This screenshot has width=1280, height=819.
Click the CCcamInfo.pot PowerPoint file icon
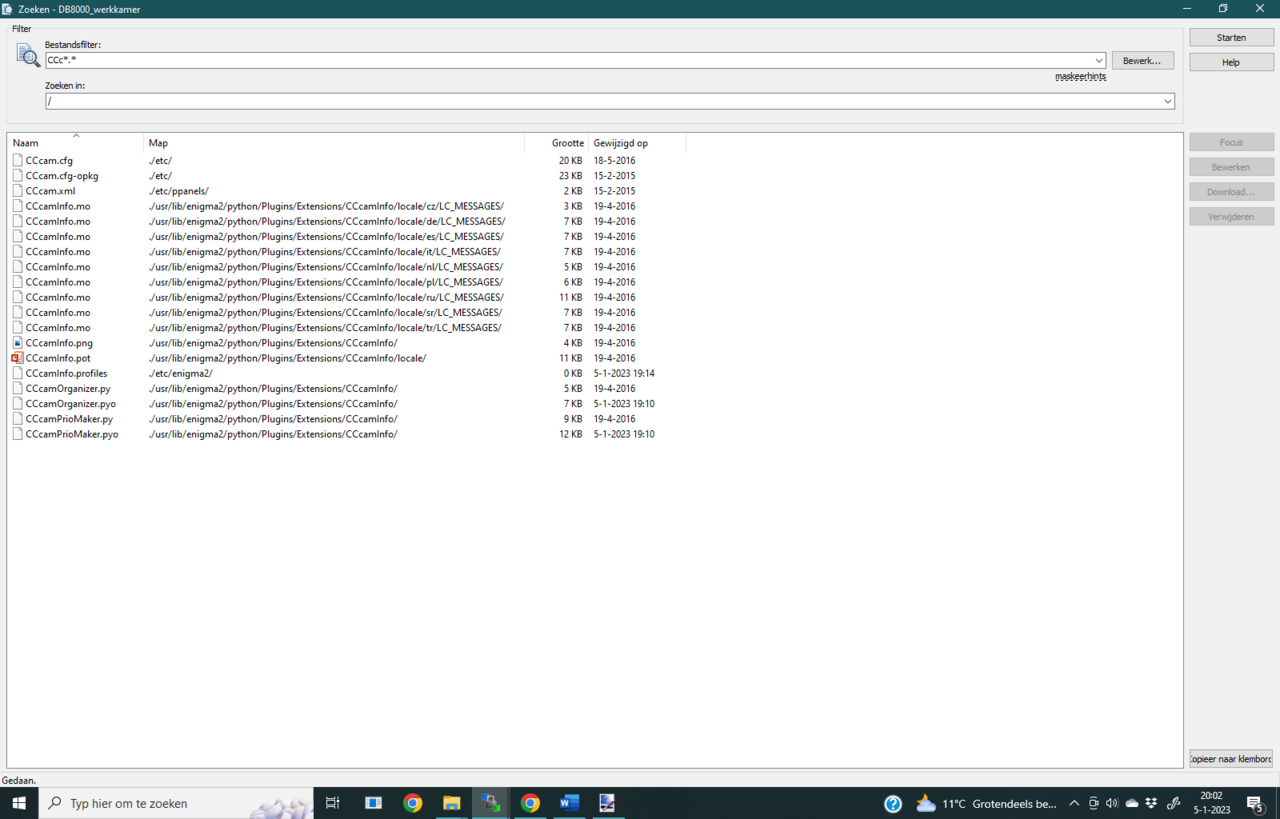17,358
